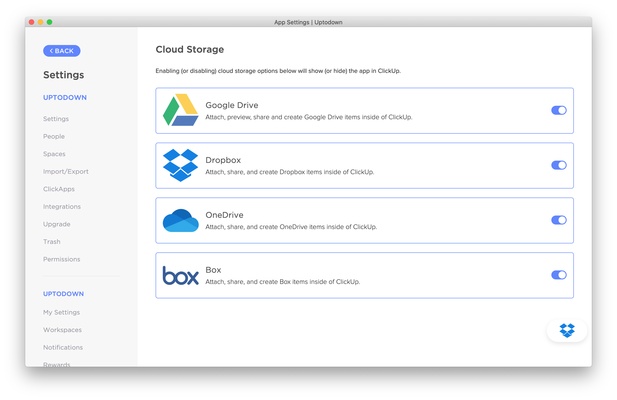Image resolution: width=617 pixels, height=400 pixels.
Task: Open Import/Export settings
Action: 66,171
